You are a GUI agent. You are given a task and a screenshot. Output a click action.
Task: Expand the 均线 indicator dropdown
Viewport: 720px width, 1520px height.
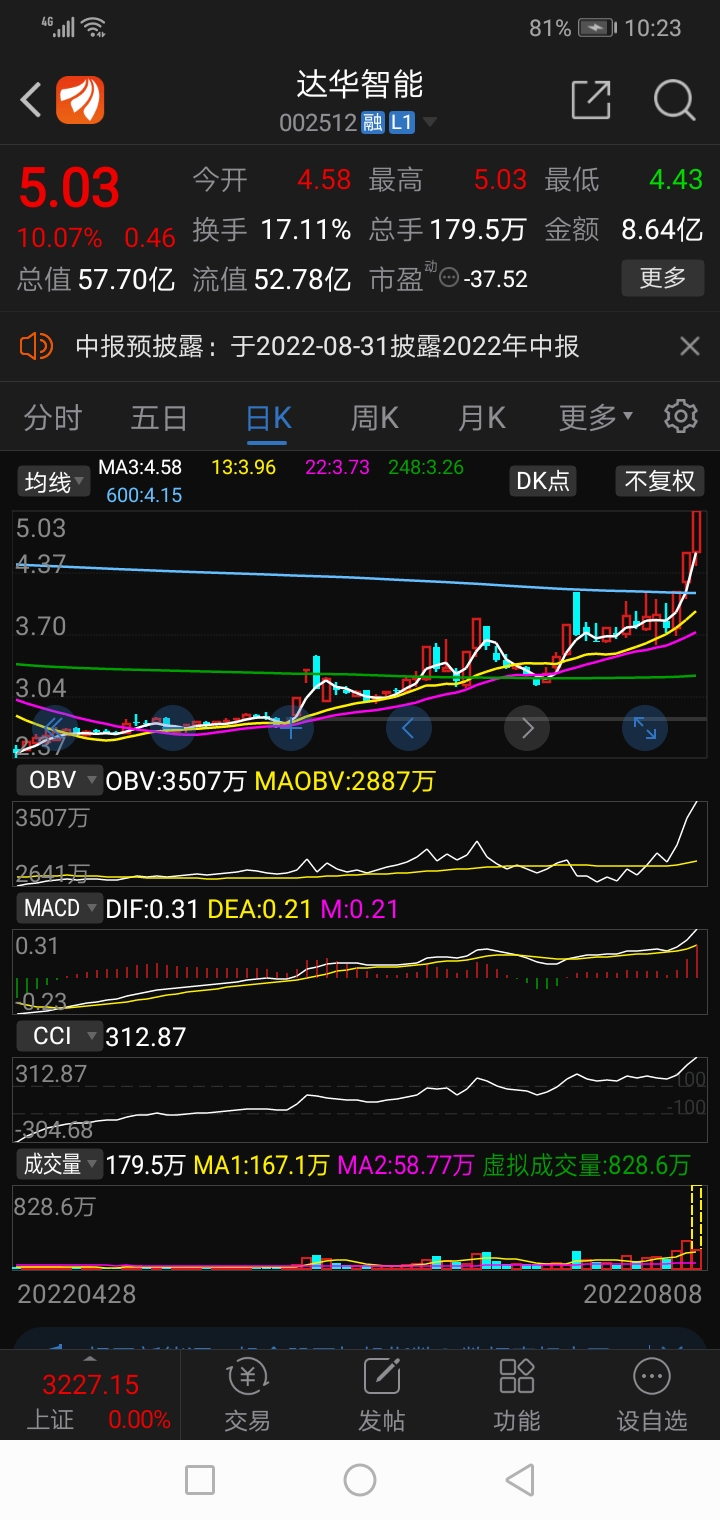pyautogui.click(x=54, y=482)
